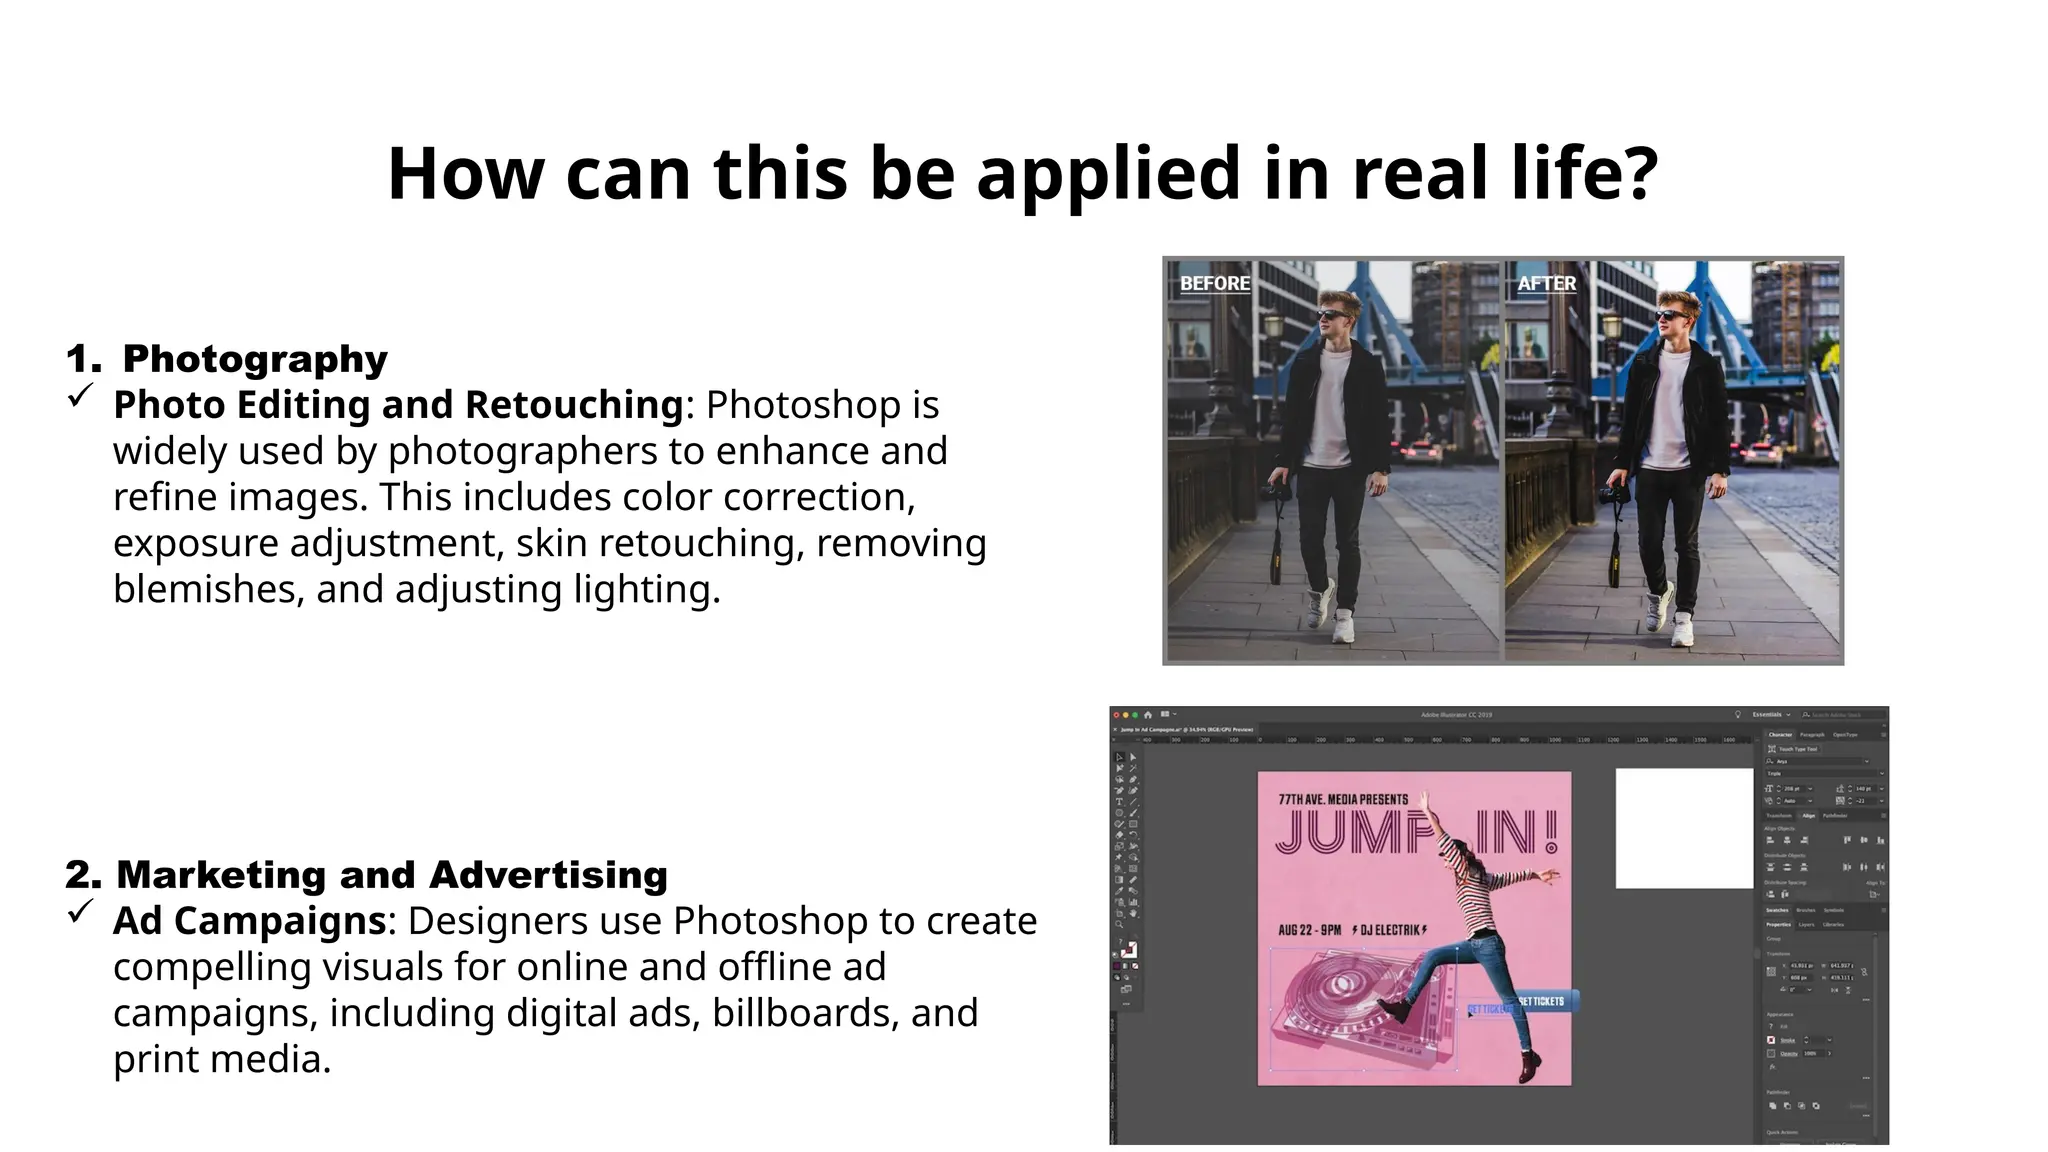Click the Illustrator Home icon
This screenshot has height=1152, width=2048.
(1148, 714)
